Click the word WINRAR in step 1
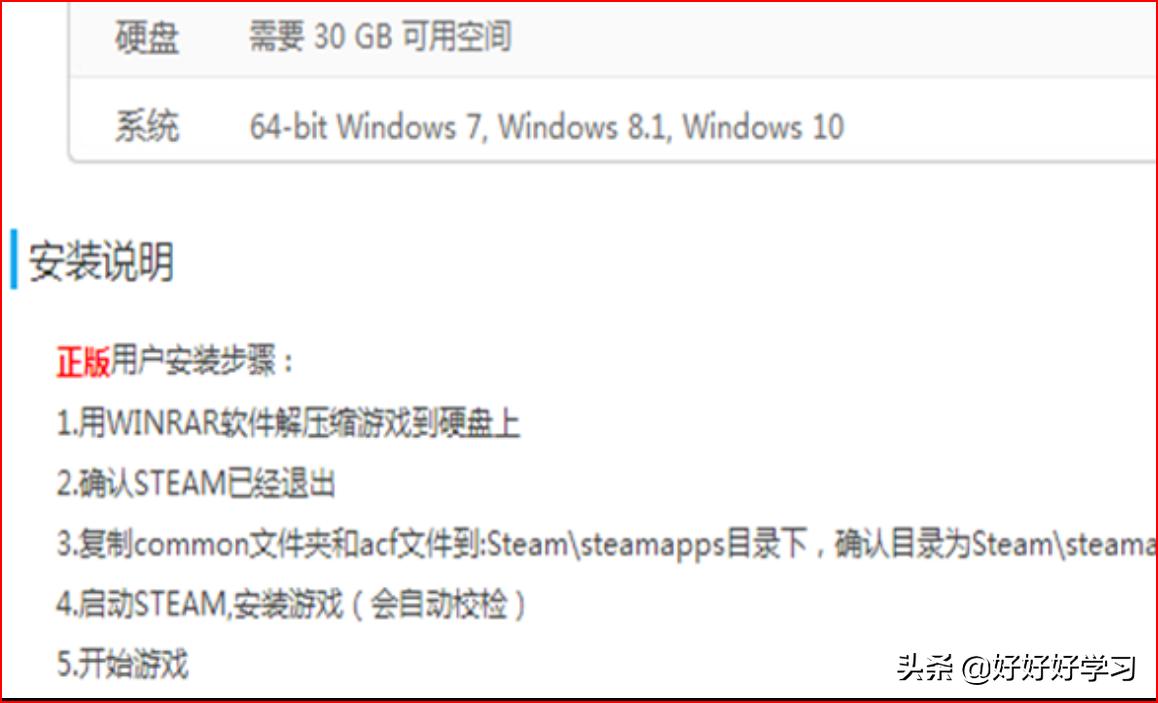 tap(163, 423)
